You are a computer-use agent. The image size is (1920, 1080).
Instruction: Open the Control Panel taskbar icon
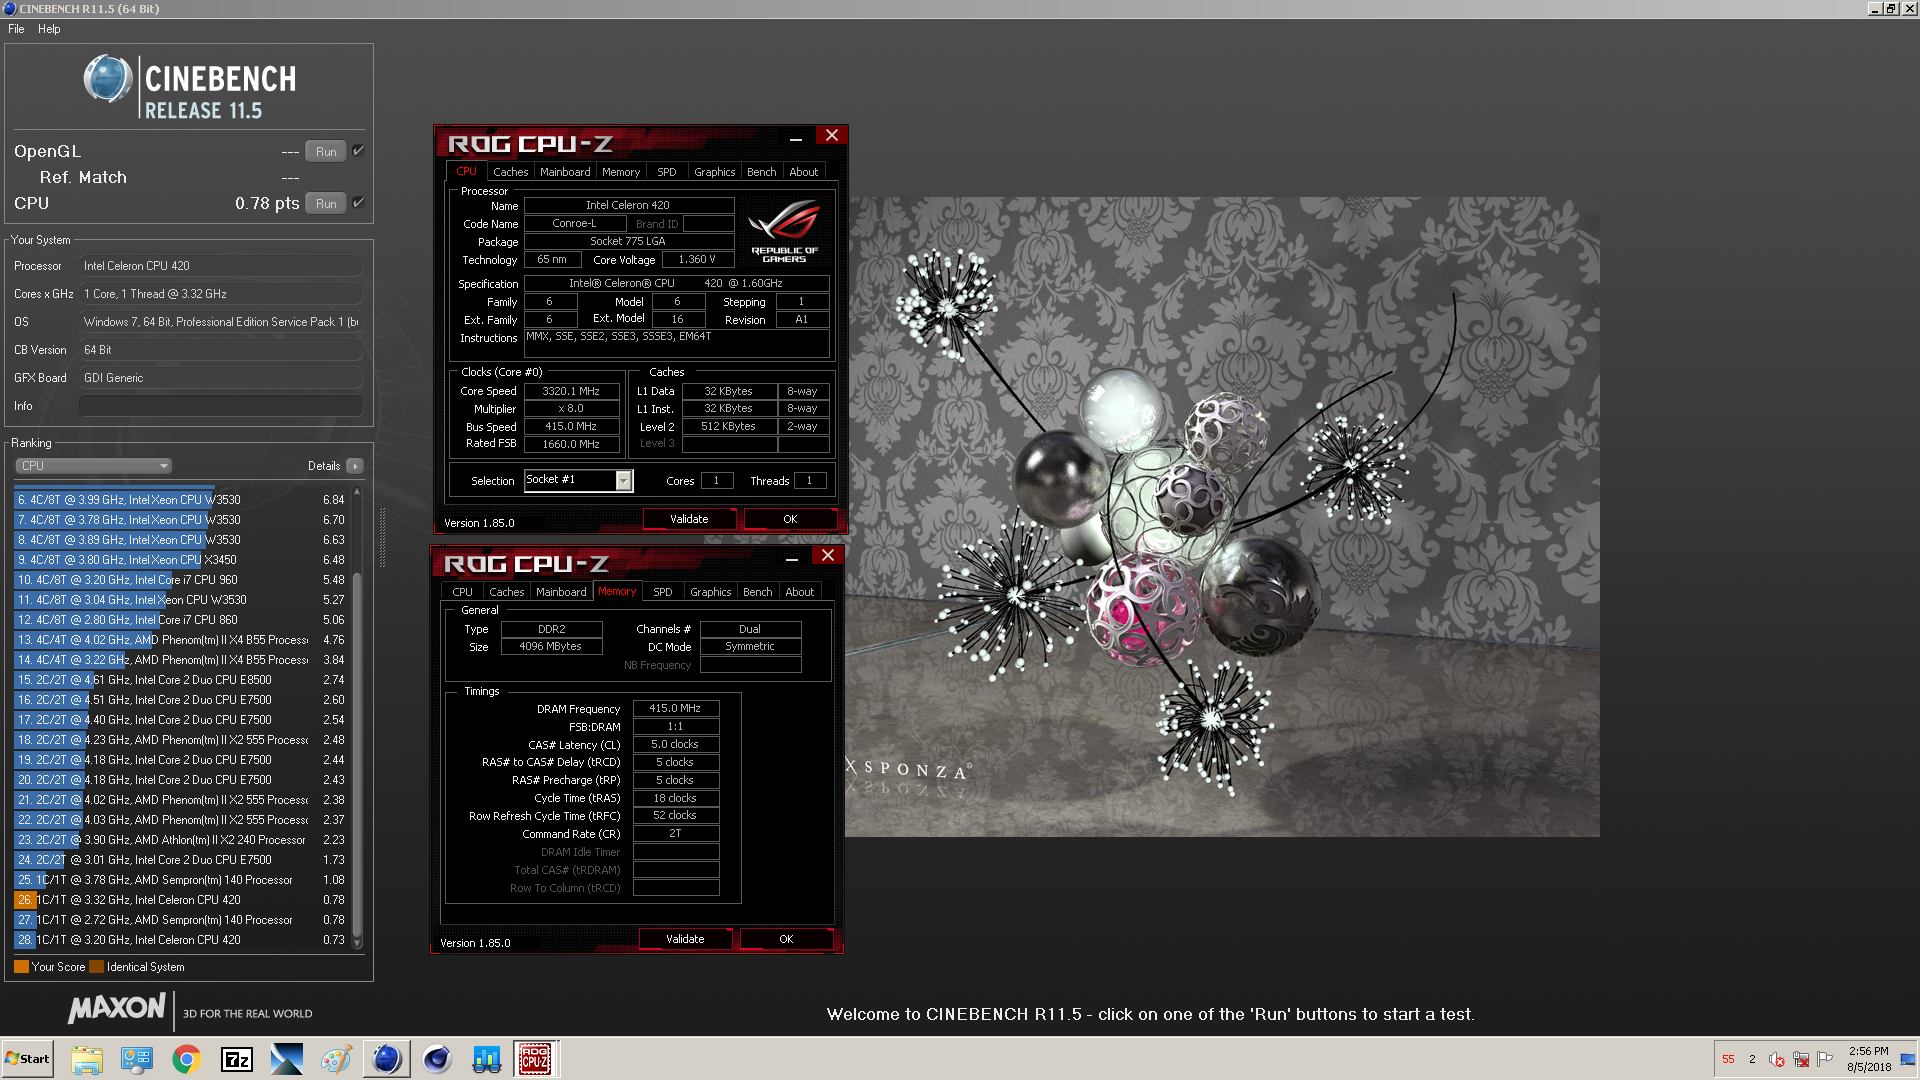coord(137,1059)
